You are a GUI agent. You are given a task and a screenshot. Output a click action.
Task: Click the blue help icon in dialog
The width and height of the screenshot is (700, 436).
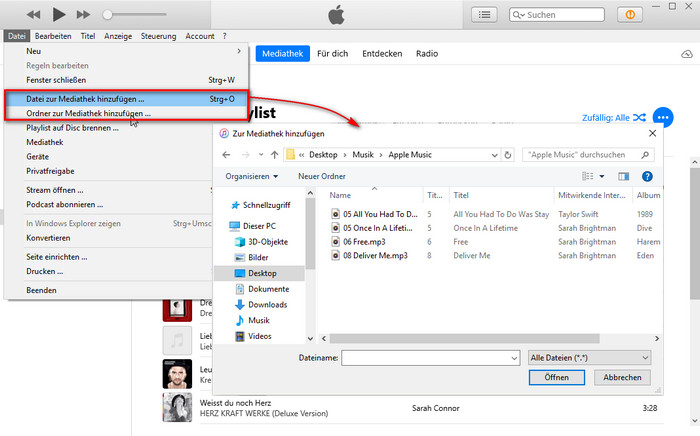(647, 177)
